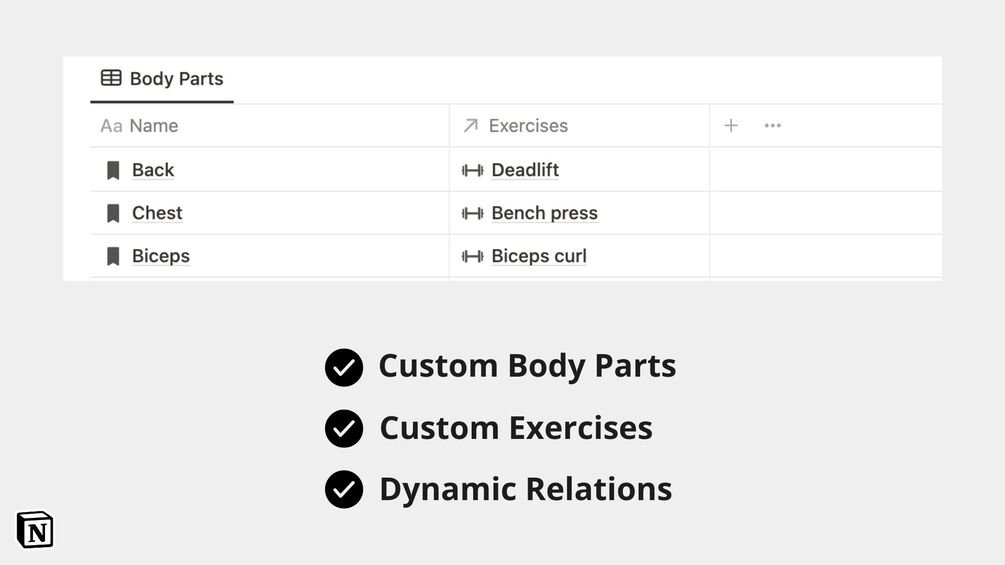Click the bookmark icon beside Back

point(113,170)
